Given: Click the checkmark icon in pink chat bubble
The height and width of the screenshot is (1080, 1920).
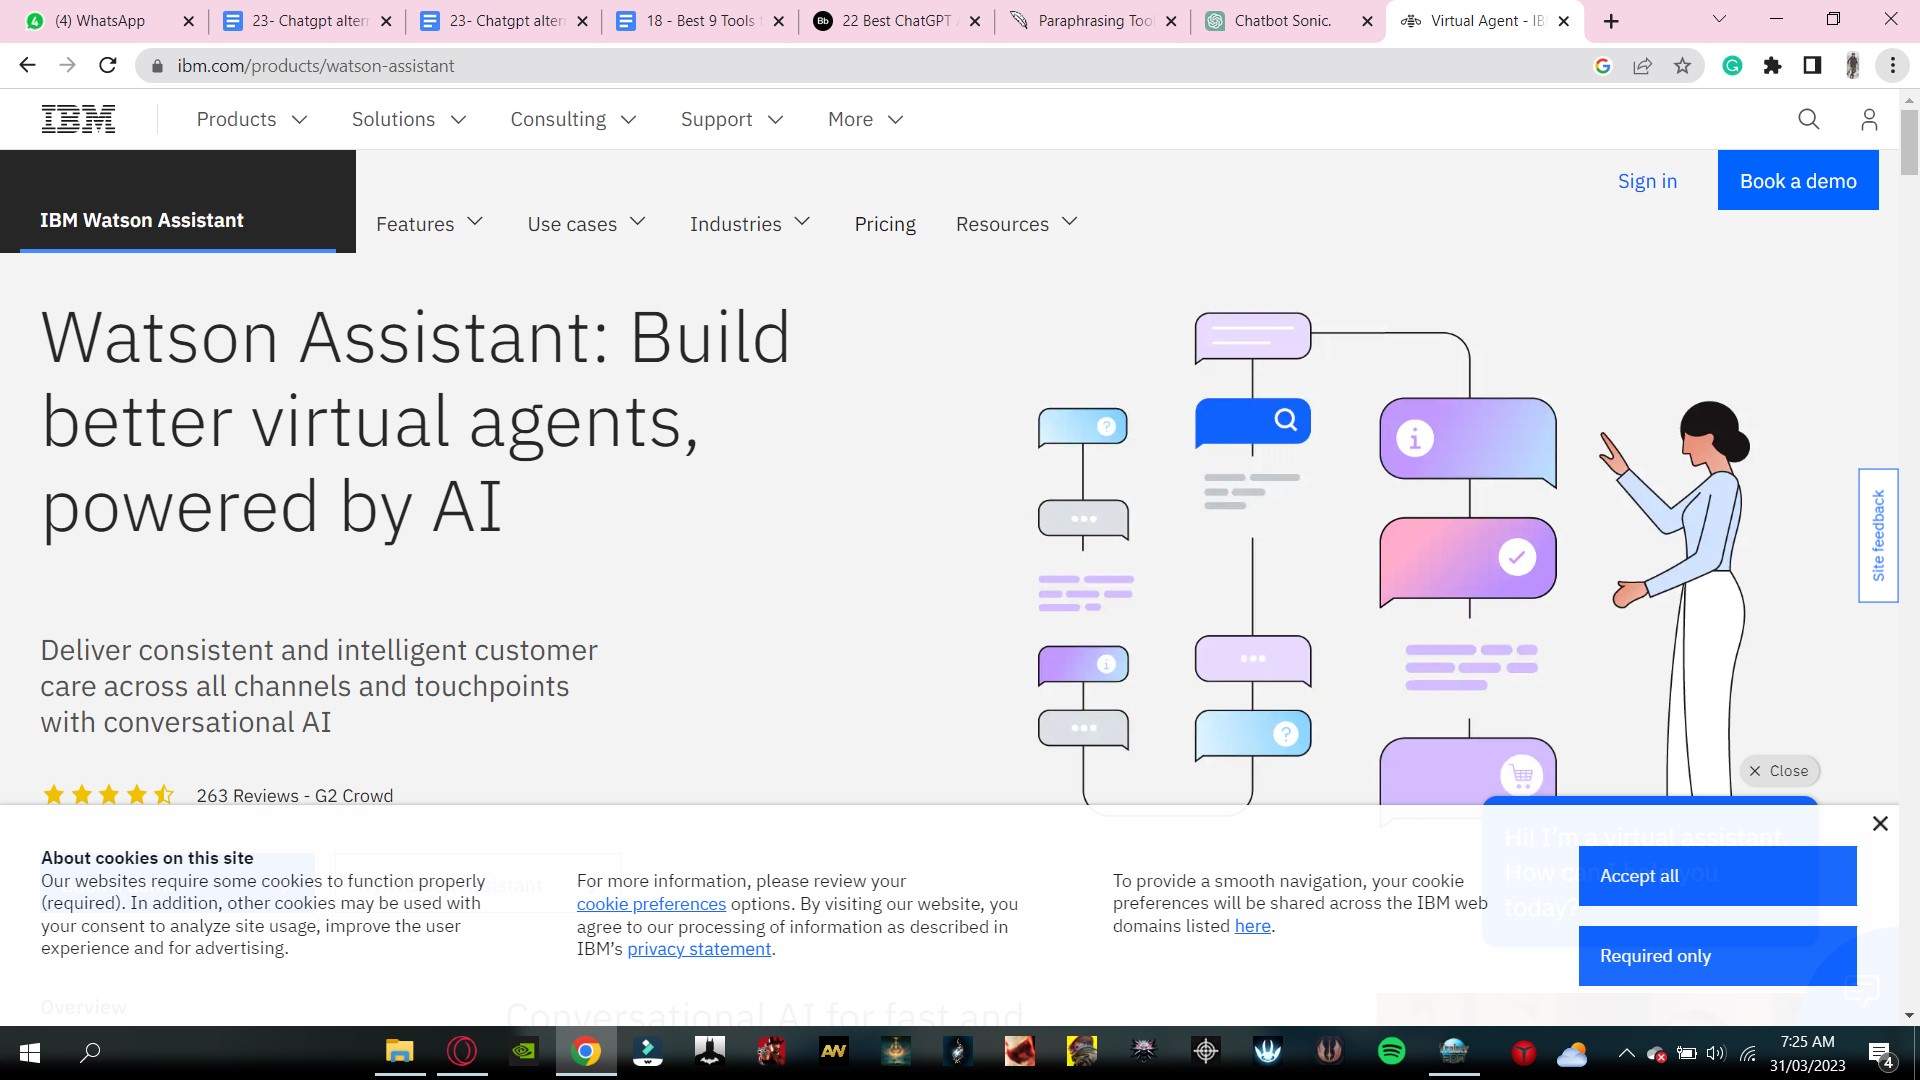Looking at the screenshot, I should 1518,558.
